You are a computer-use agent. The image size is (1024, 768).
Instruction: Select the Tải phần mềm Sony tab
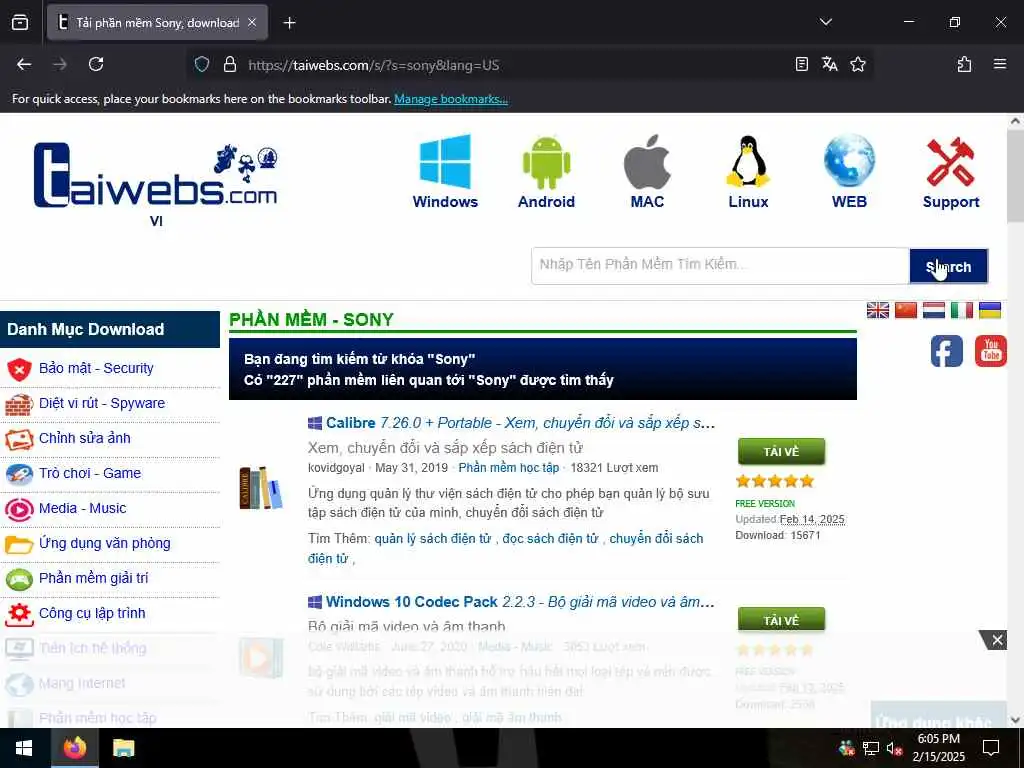click(x=157, y=23)
